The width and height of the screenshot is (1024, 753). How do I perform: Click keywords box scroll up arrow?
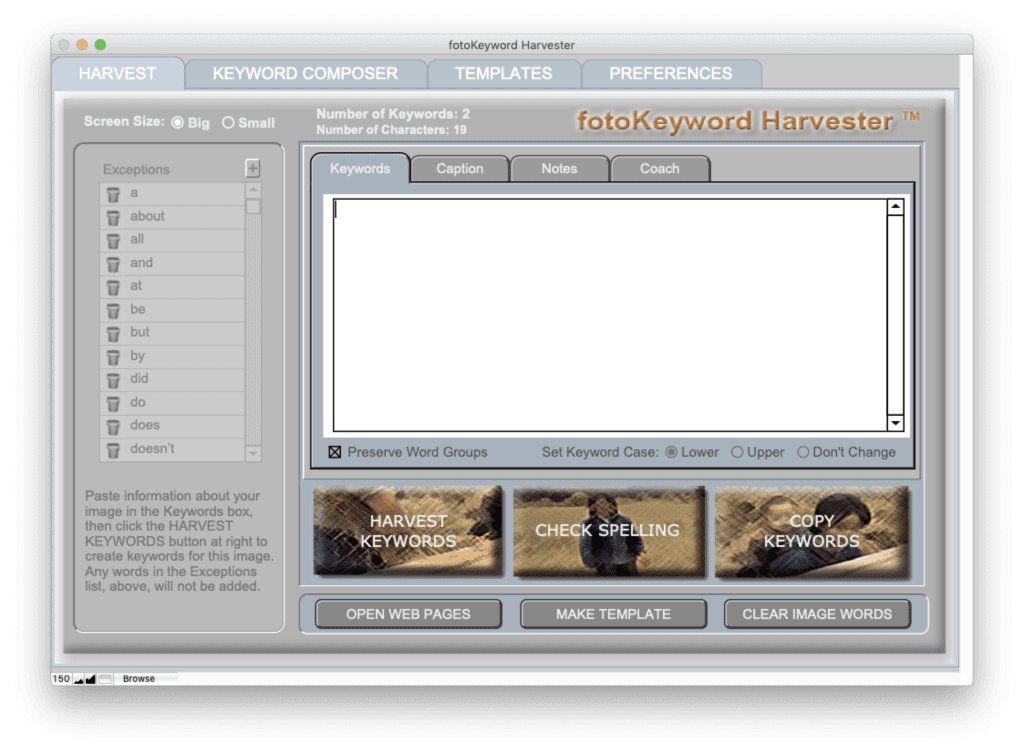point(895,207)
